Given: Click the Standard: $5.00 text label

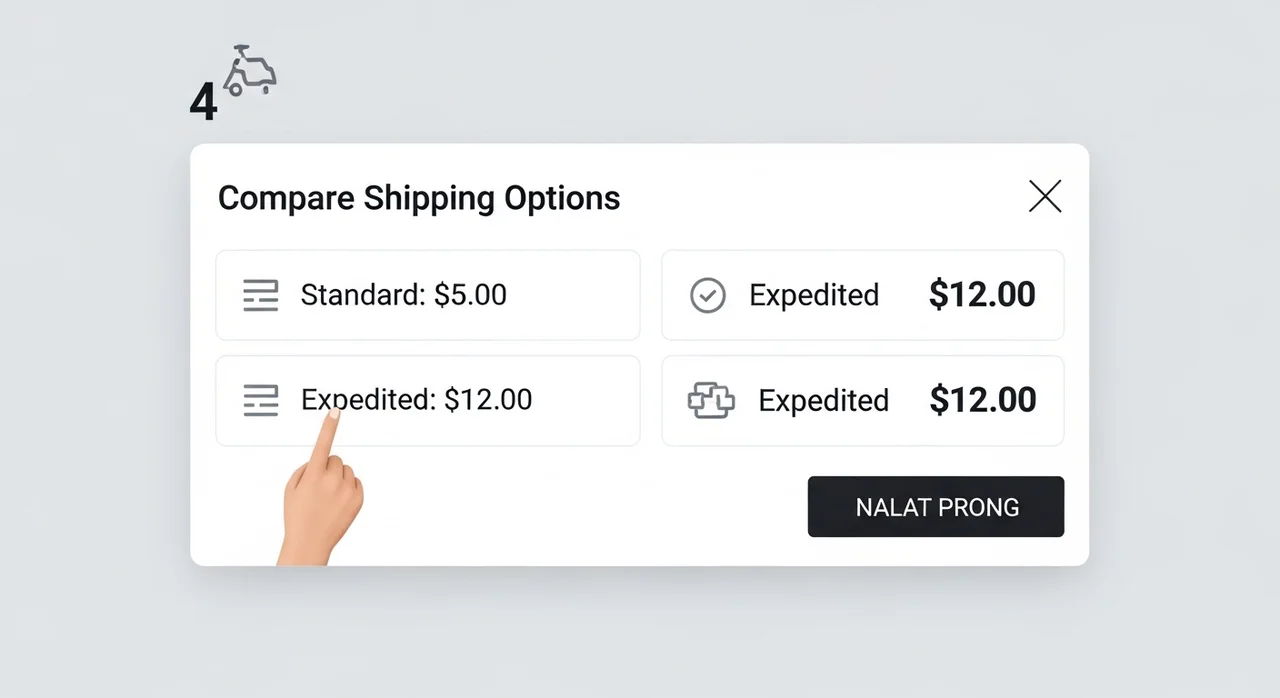Looking at the screenshot, I should pos(404,295).
